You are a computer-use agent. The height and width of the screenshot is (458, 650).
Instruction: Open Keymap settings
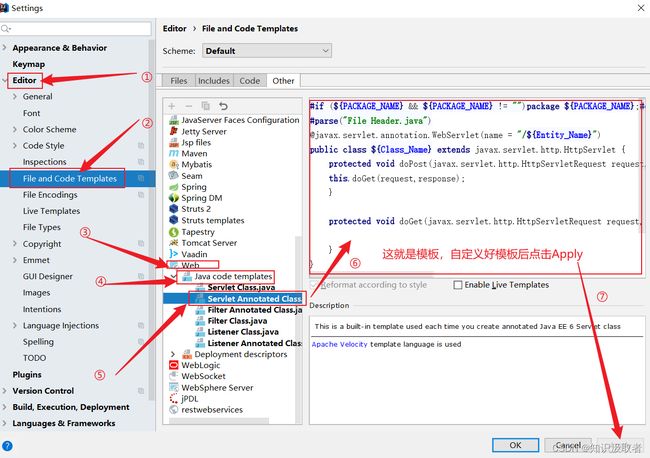coord(29,64)
